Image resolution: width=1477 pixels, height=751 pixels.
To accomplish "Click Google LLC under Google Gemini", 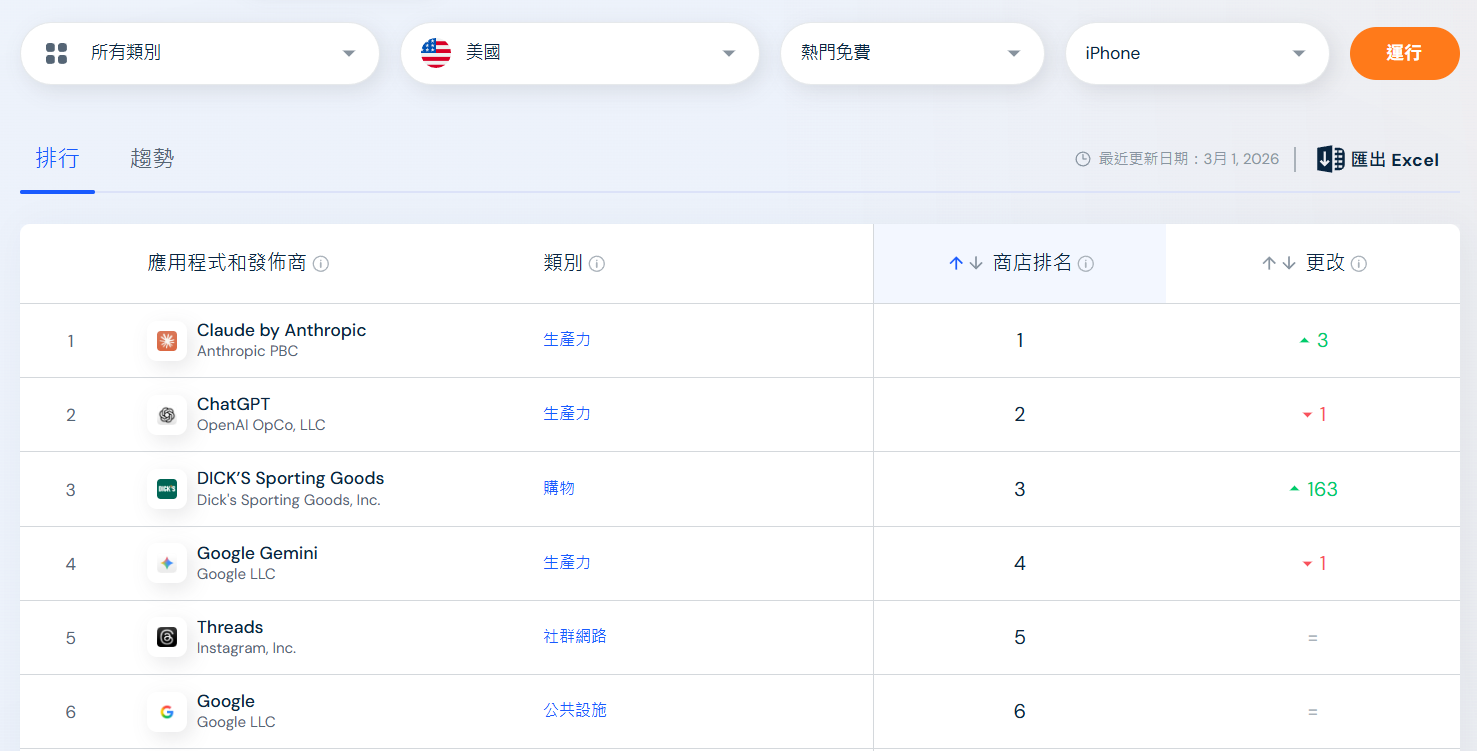I will (236, 574).
